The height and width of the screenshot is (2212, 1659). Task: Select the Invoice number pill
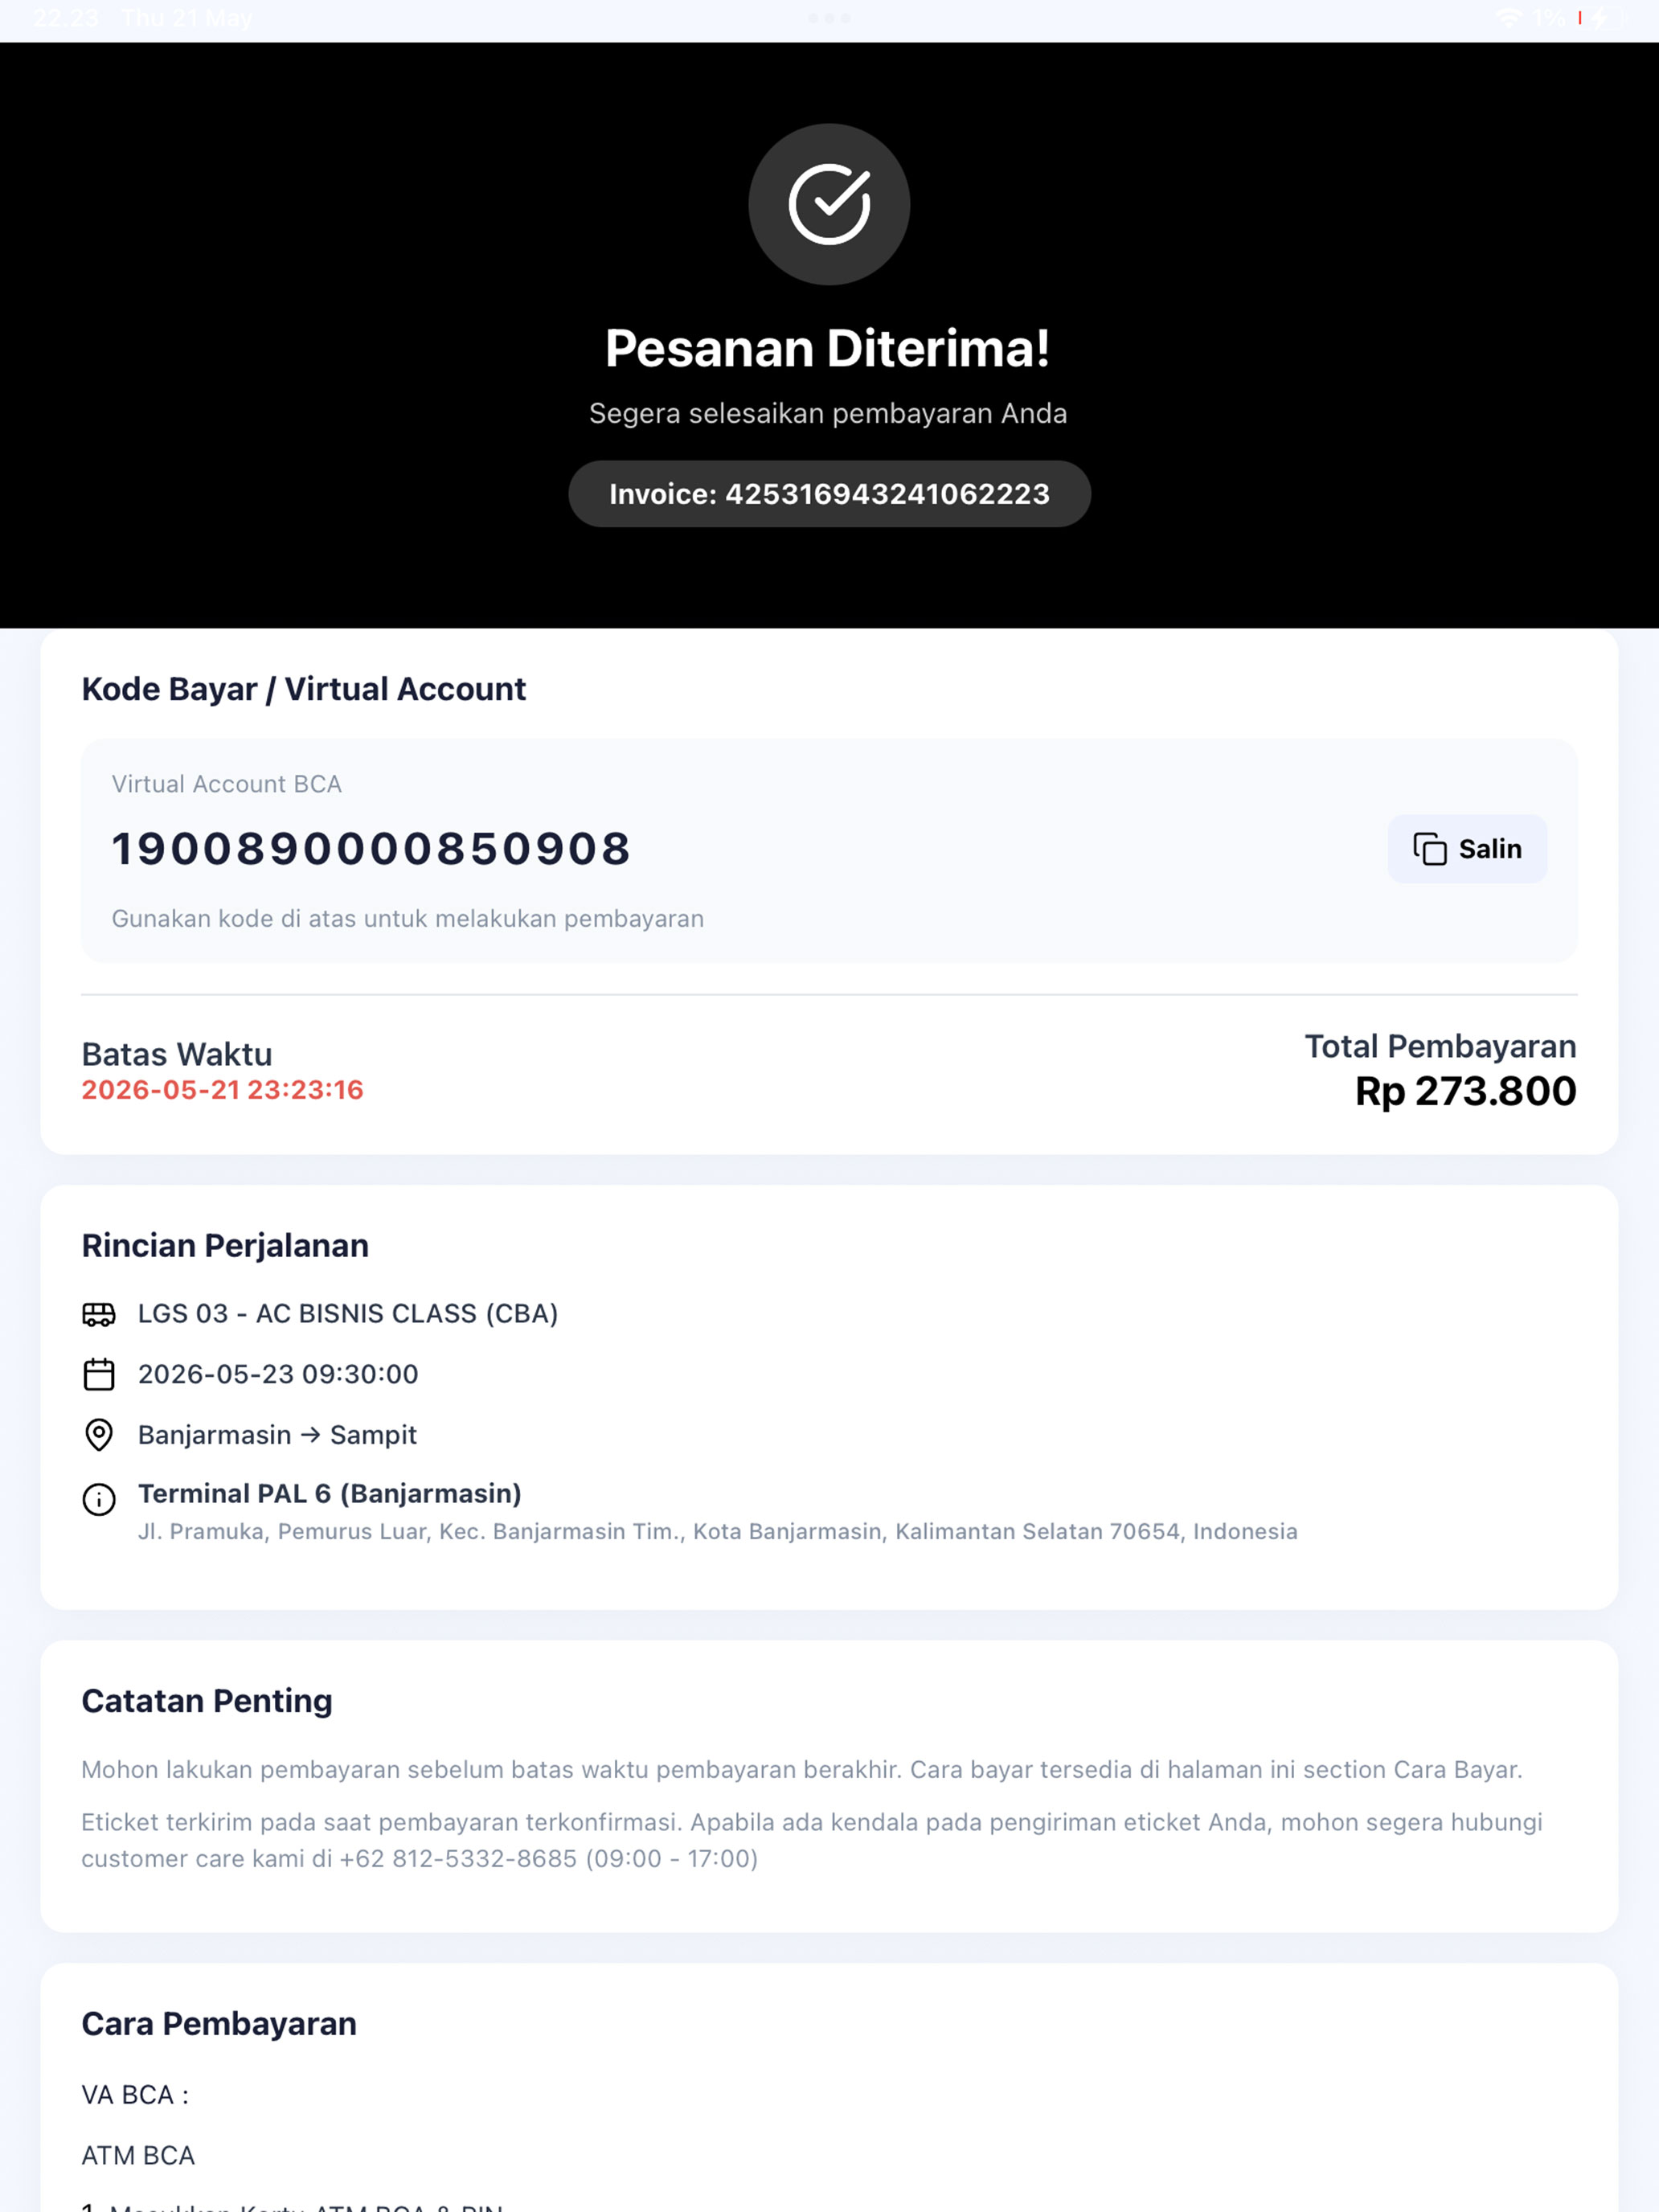pos(829,494)
